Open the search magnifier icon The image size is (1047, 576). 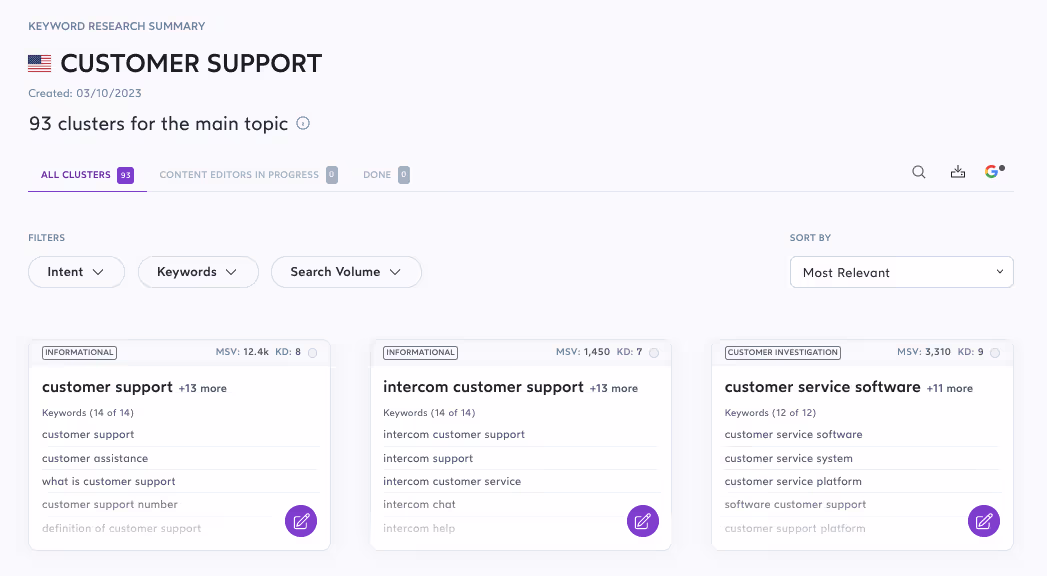click(919, 172)
